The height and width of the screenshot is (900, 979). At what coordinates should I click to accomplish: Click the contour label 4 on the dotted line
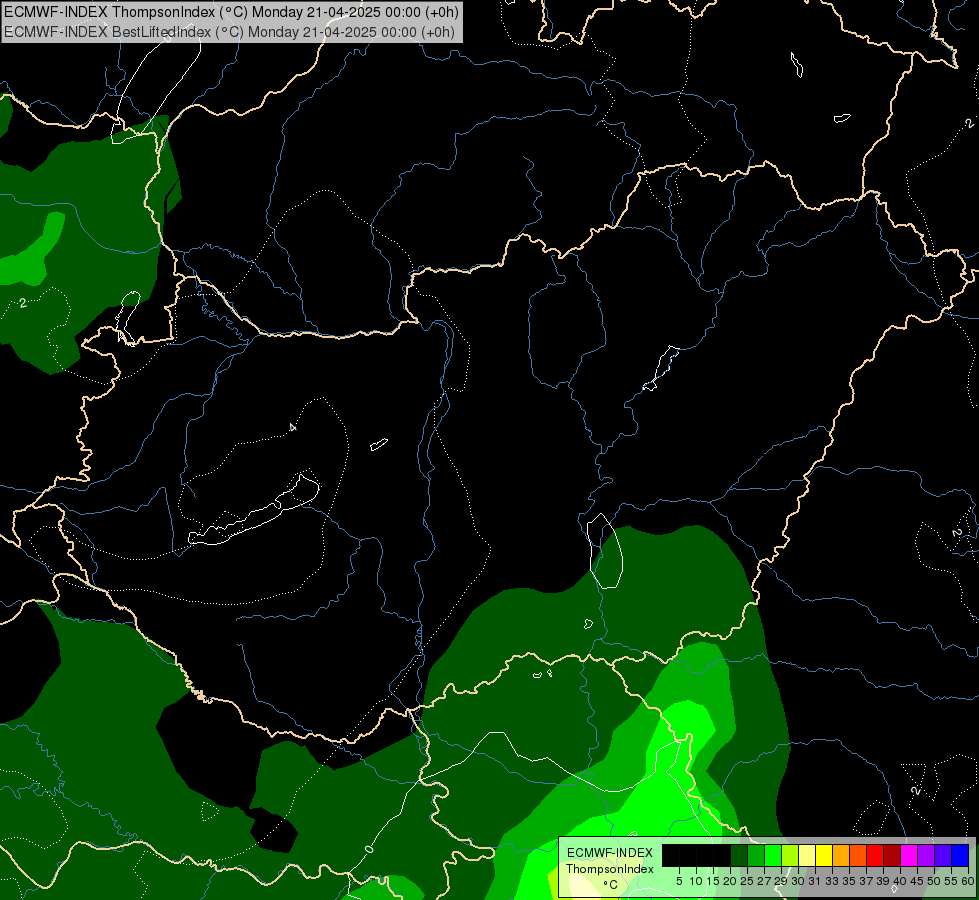pos(292,428)
